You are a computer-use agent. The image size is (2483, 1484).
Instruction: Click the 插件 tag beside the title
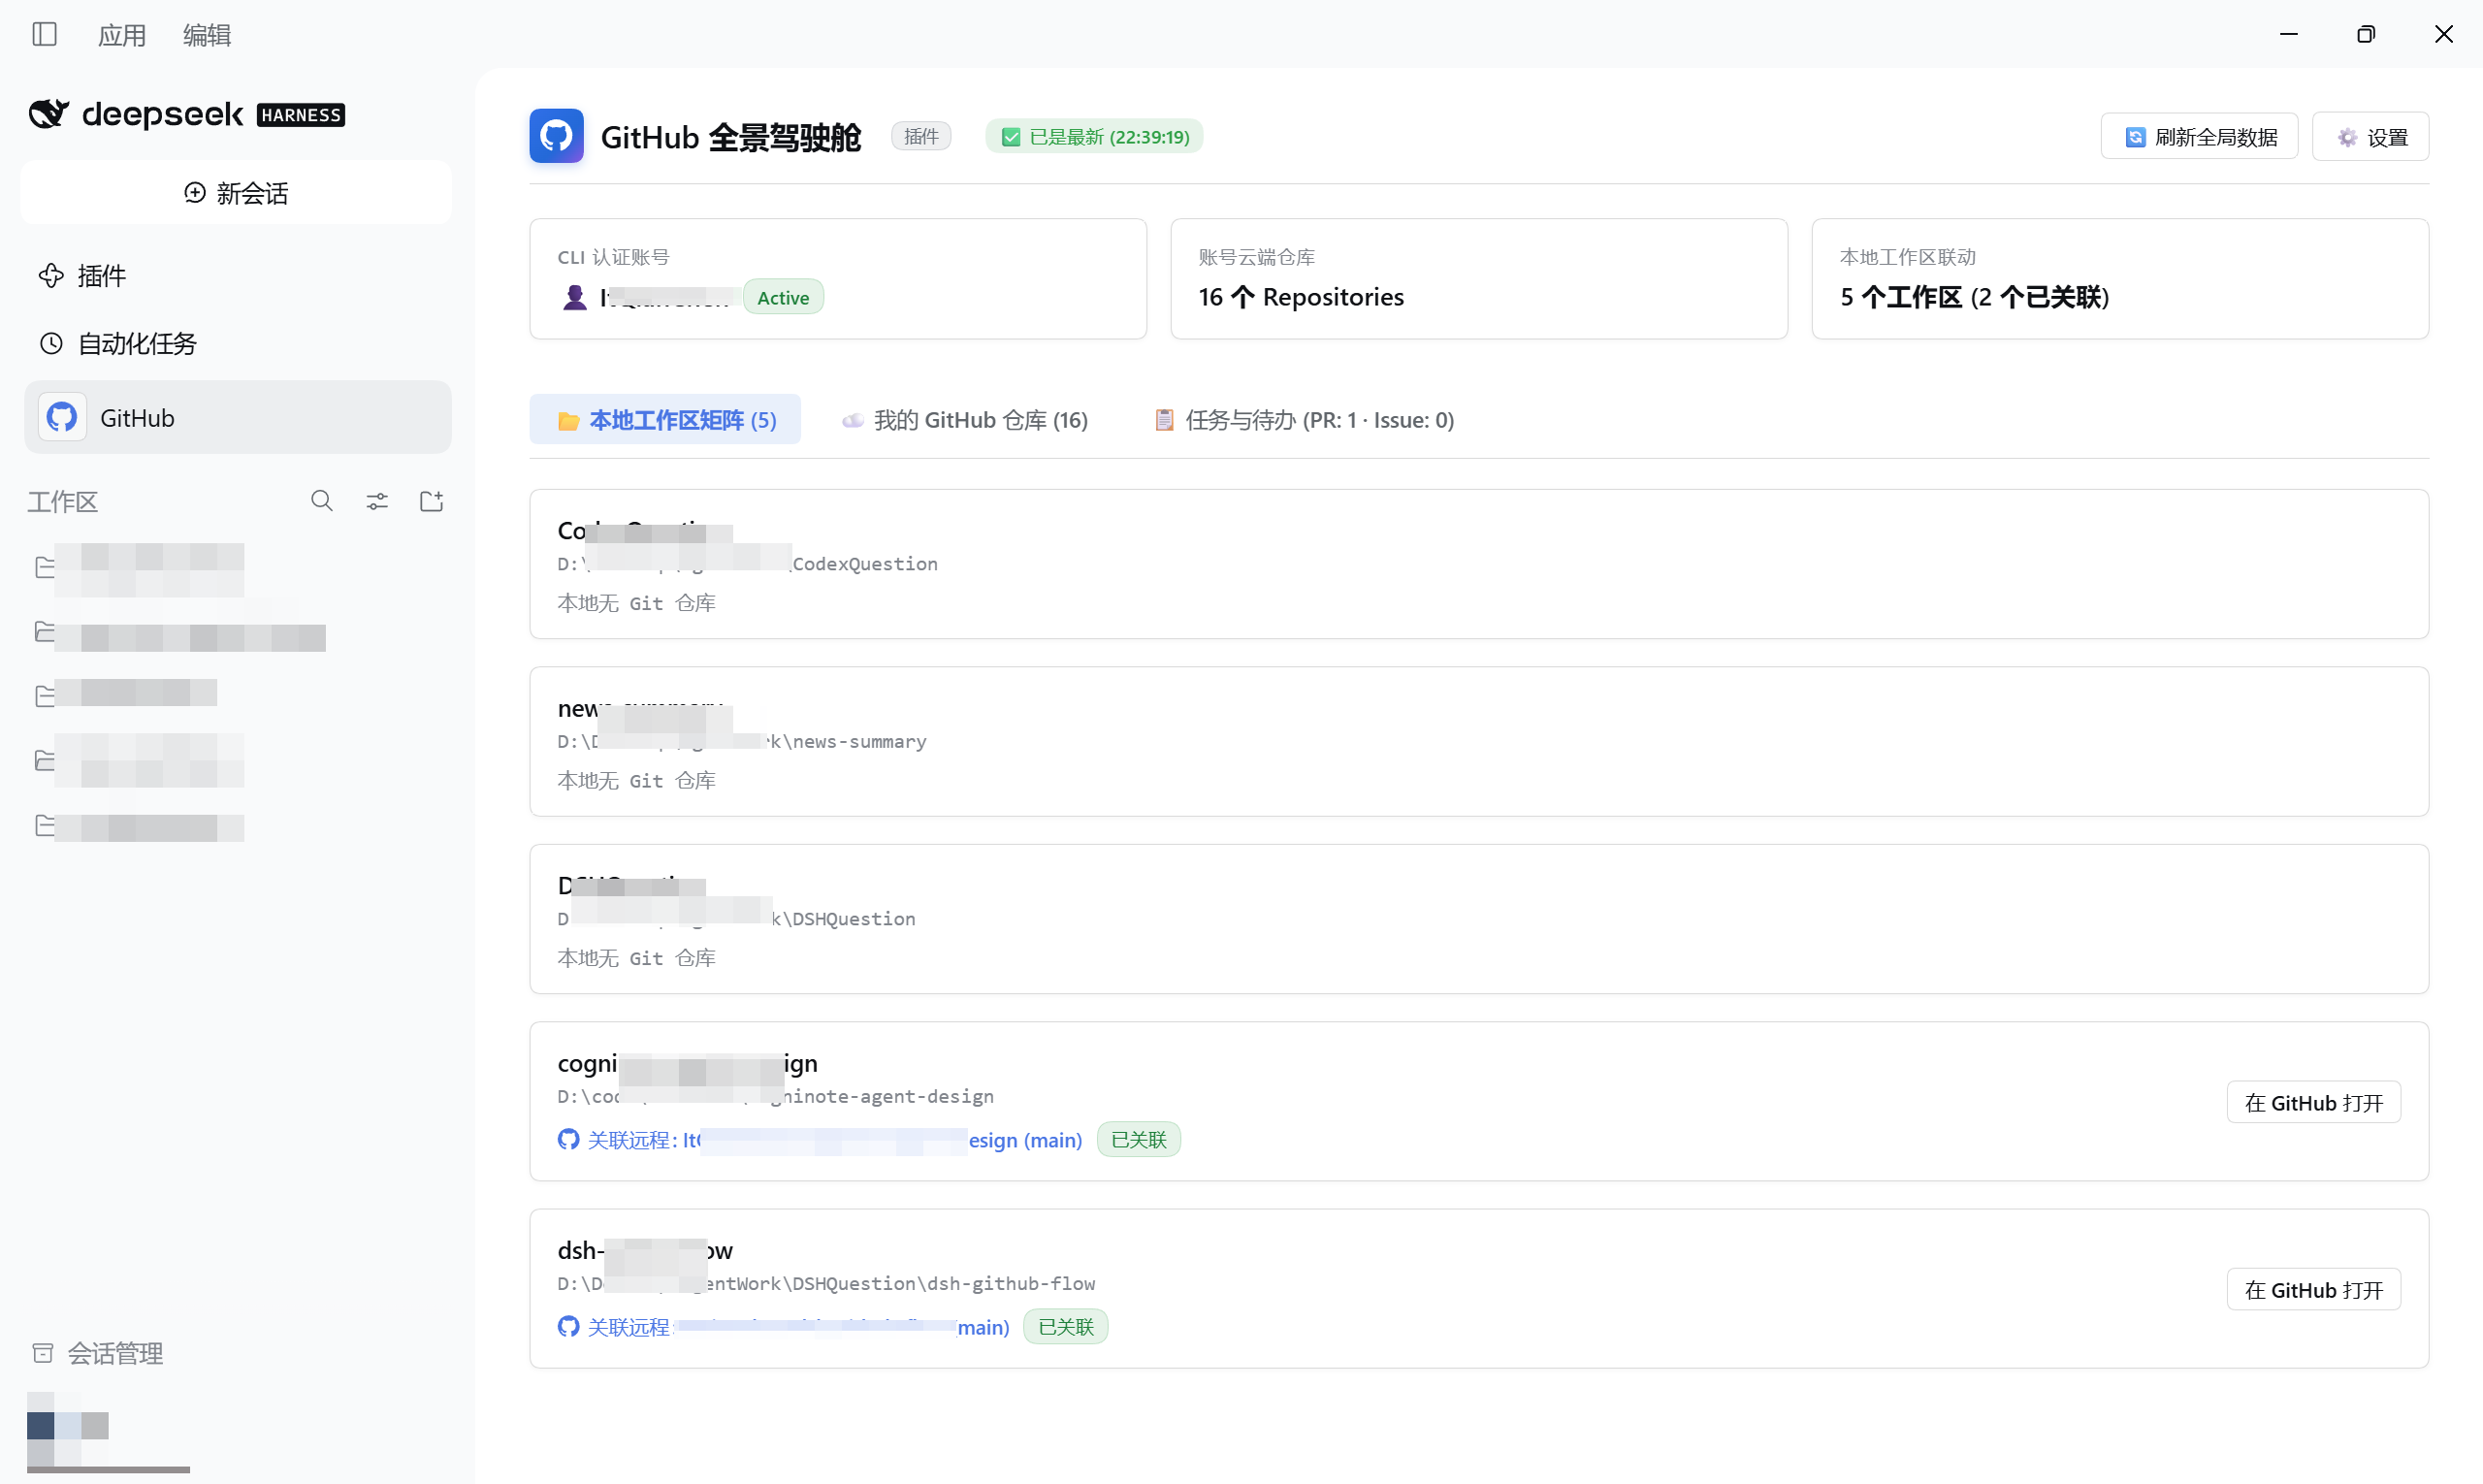pos(921,136)
